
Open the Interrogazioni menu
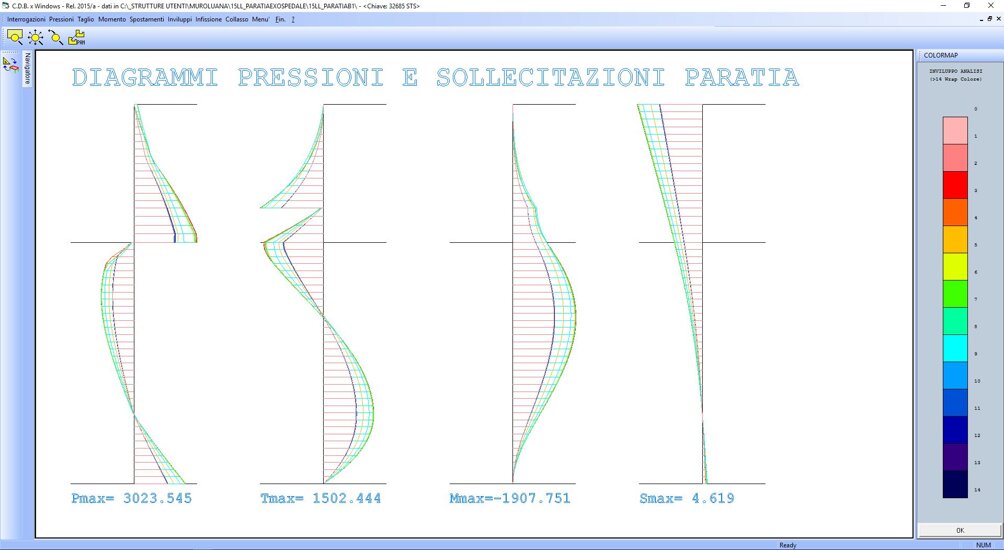(x=28, y=19)
